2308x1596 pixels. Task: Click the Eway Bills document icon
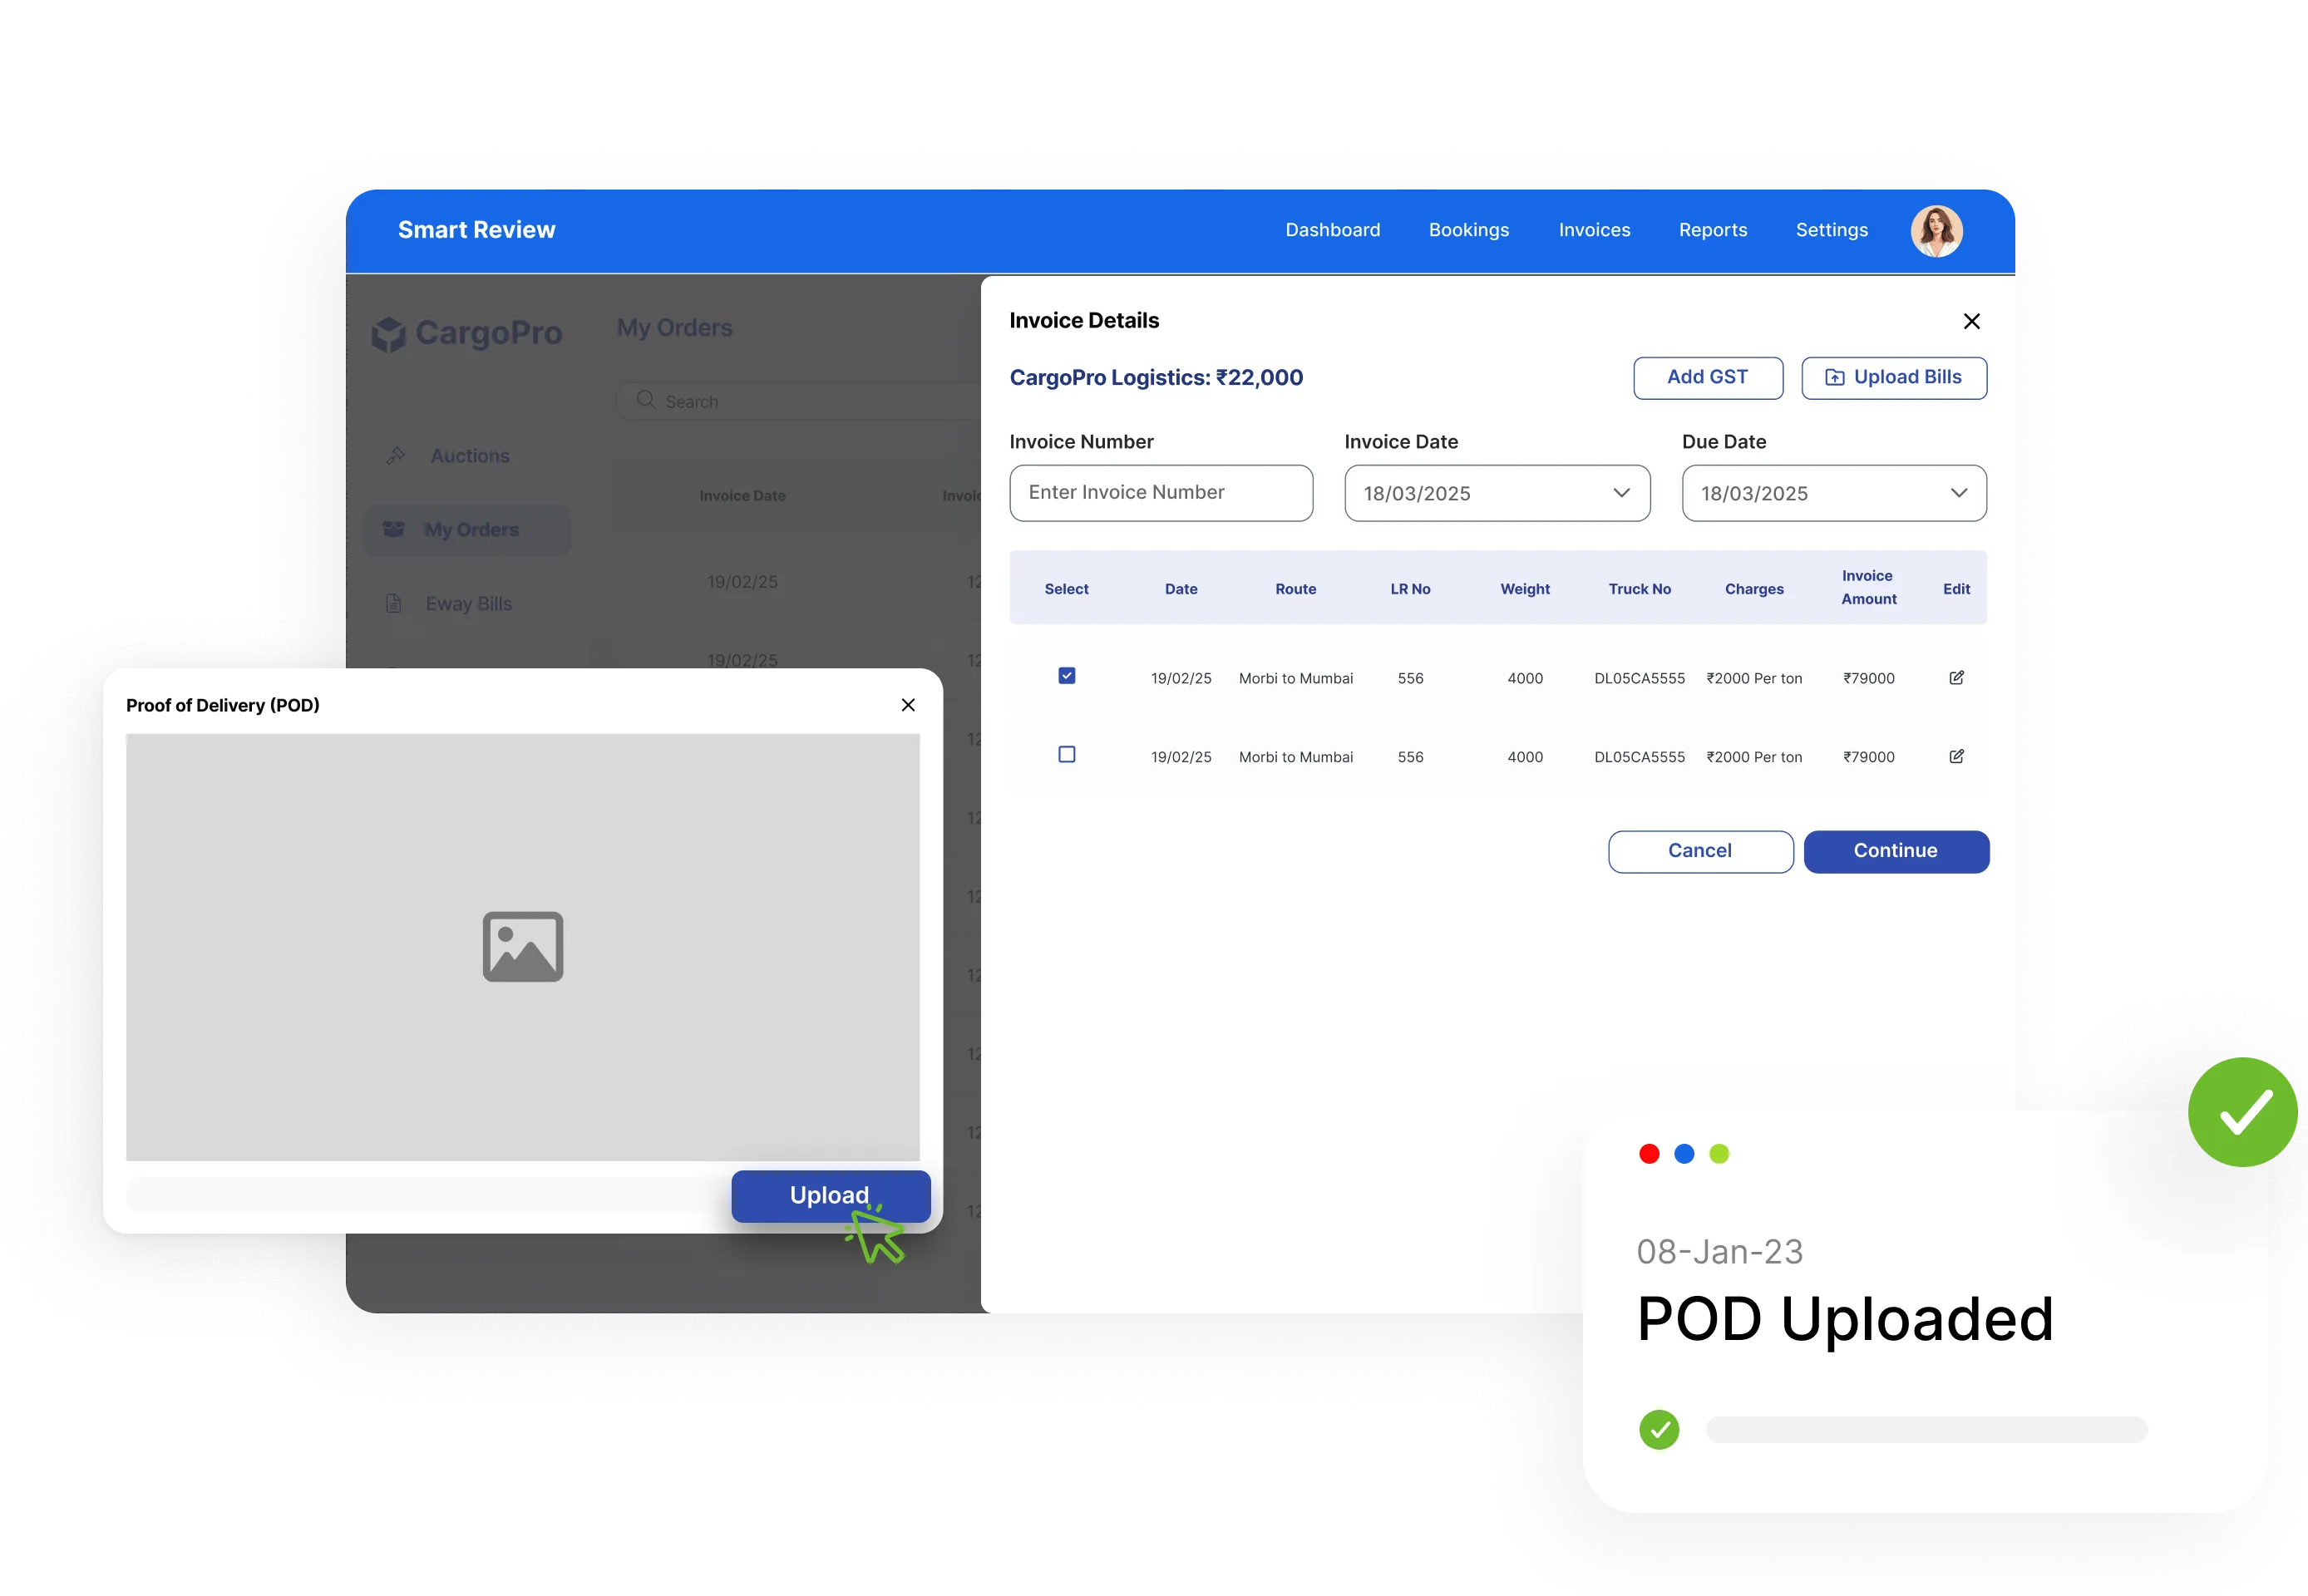tap(393, 604)
